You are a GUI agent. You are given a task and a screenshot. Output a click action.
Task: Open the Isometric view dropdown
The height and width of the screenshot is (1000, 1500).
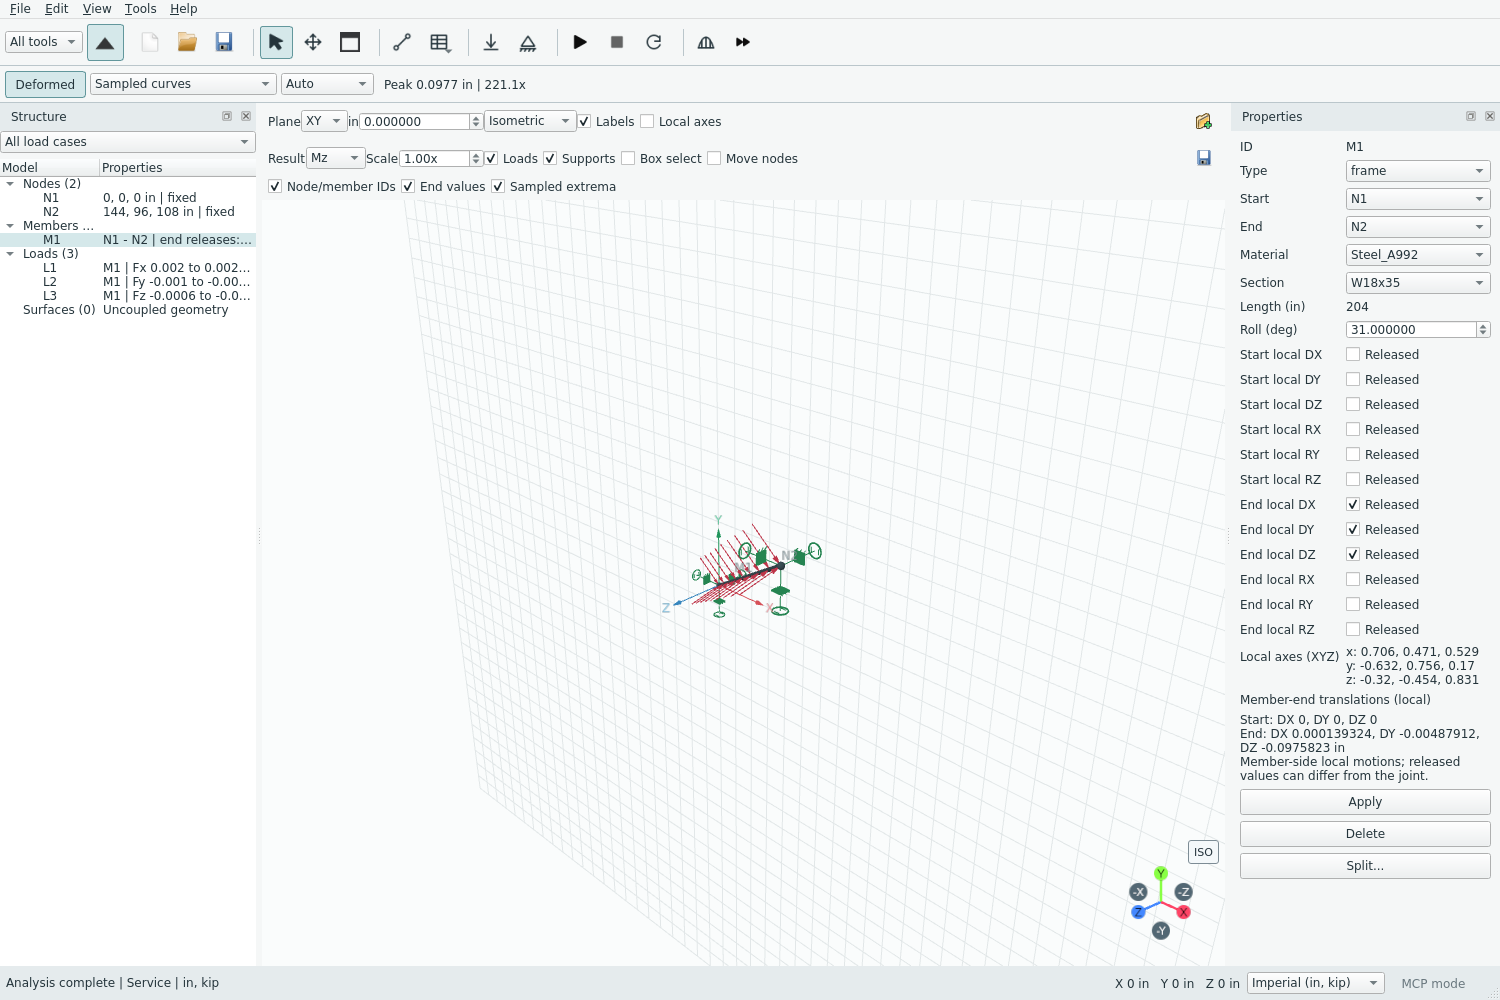530,121
